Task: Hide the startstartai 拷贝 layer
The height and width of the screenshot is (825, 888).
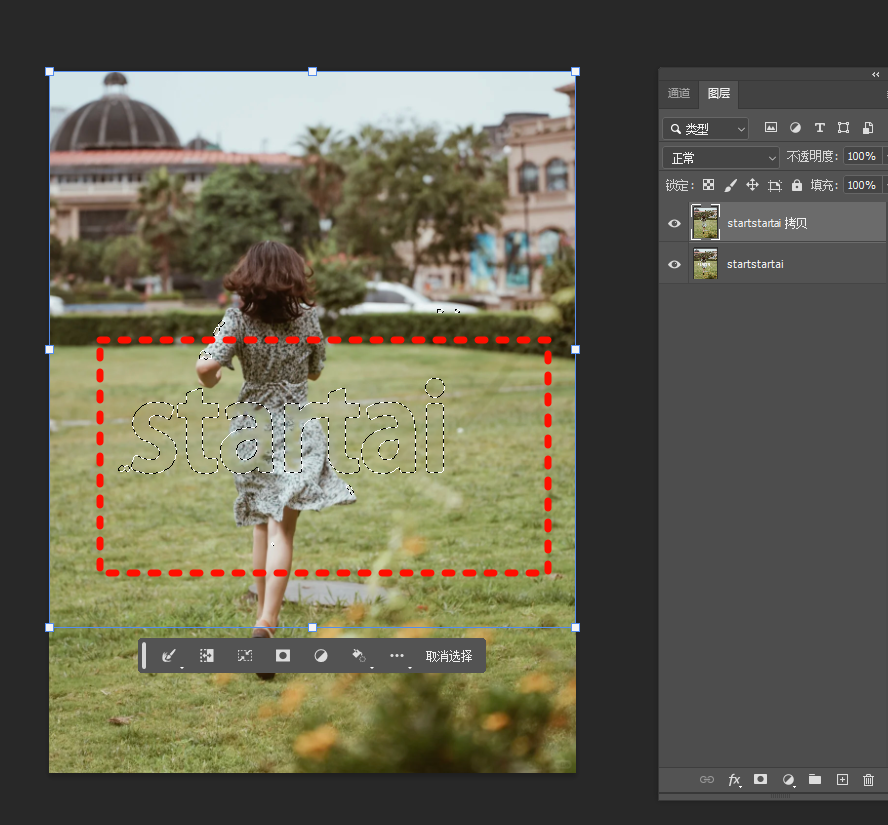Action: coord(674,223)
